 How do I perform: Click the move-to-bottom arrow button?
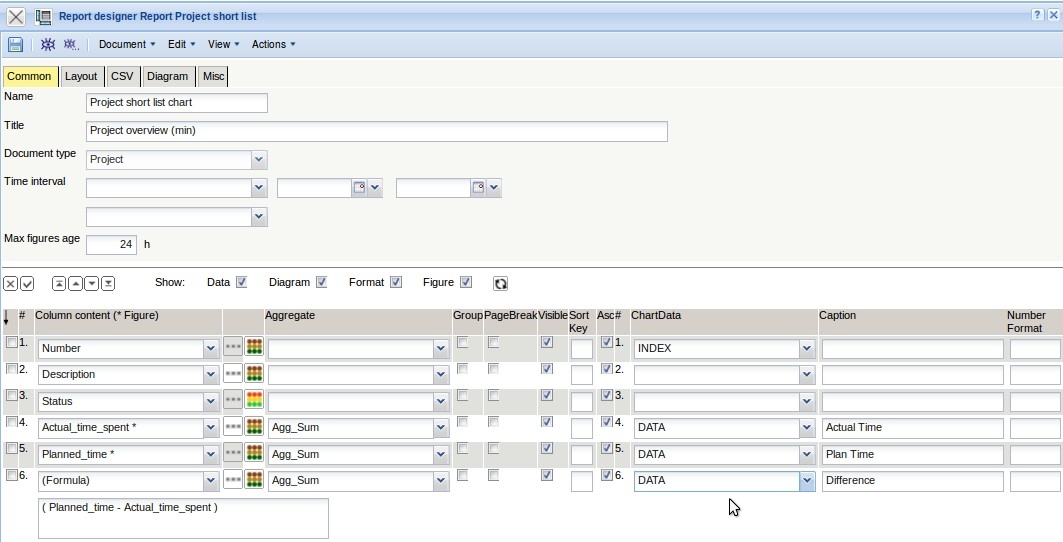[108, 284]
